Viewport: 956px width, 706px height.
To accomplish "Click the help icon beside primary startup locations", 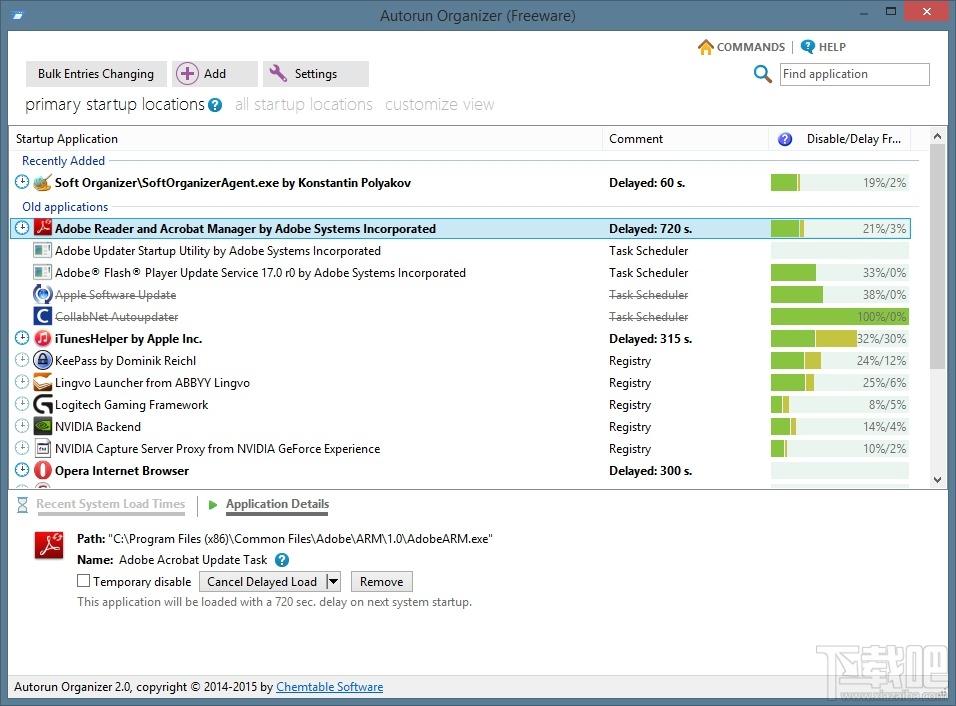I will click(215, 105).
